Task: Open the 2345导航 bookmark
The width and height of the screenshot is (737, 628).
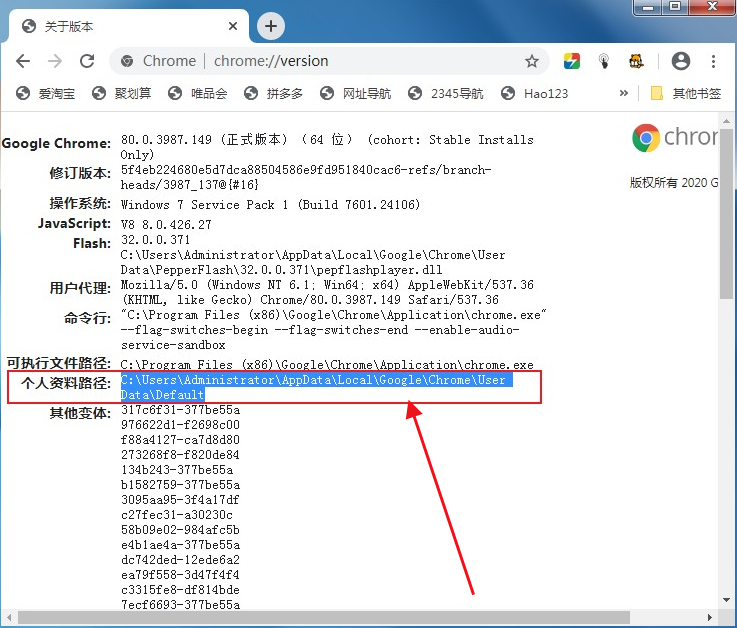Action: click(445, 94)
